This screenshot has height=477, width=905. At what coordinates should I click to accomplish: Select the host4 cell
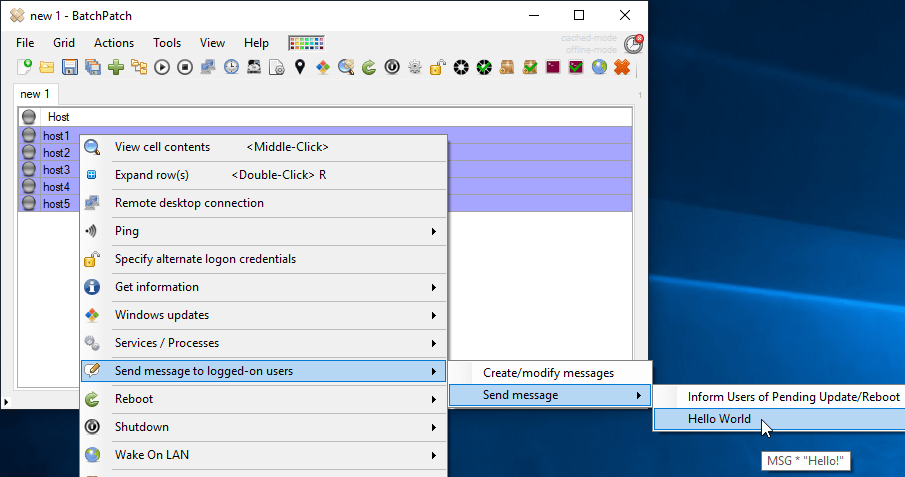[56, 187]
